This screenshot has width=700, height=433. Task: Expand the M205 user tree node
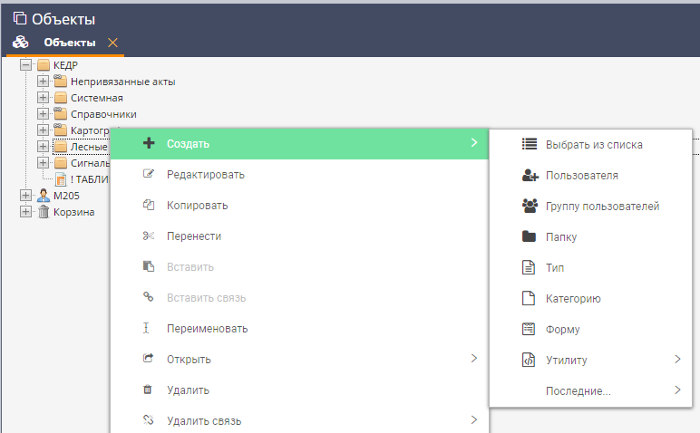click(26, 196)
